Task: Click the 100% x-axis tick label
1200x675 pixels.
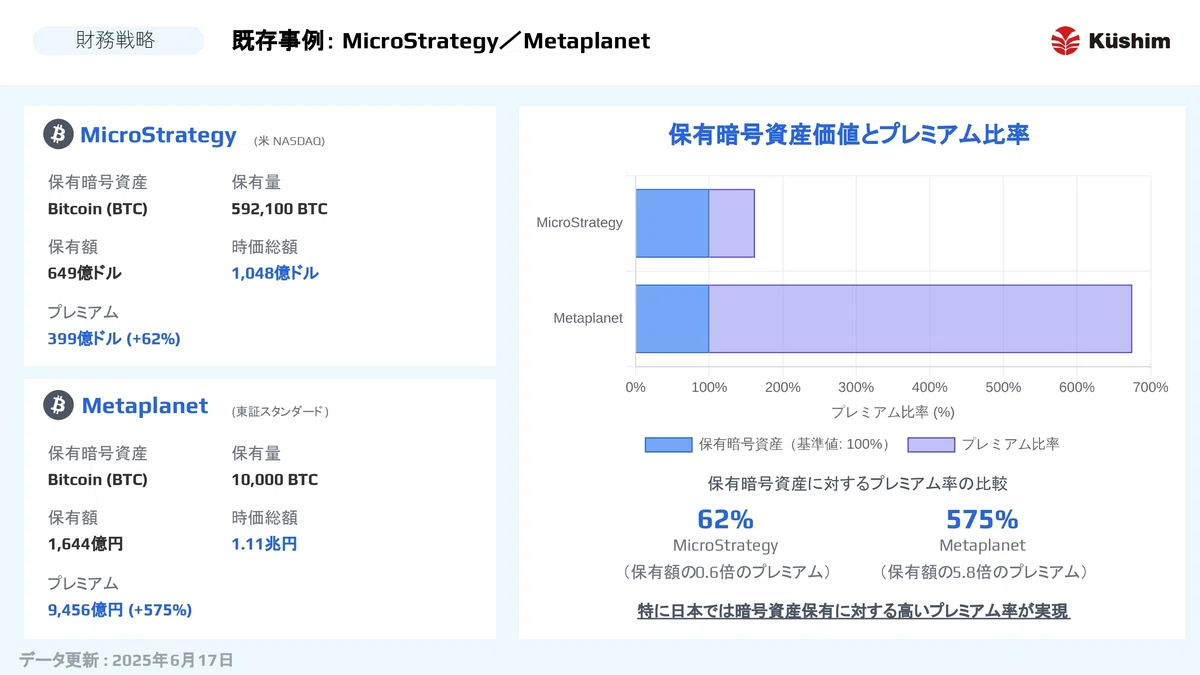Action: [709, 387]
